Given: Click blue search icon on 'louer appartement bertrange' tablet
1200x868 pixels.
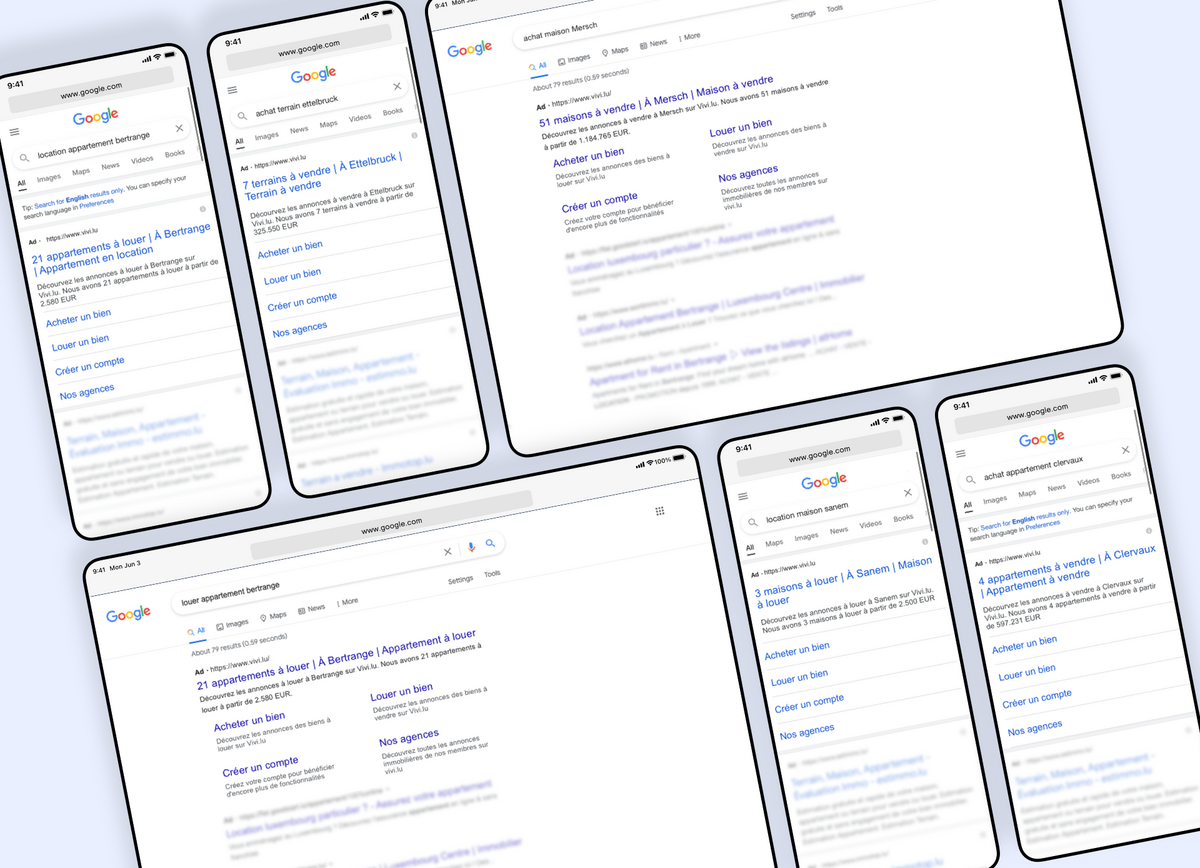Looking at the screenshot, I should click(x=490, y=543).
